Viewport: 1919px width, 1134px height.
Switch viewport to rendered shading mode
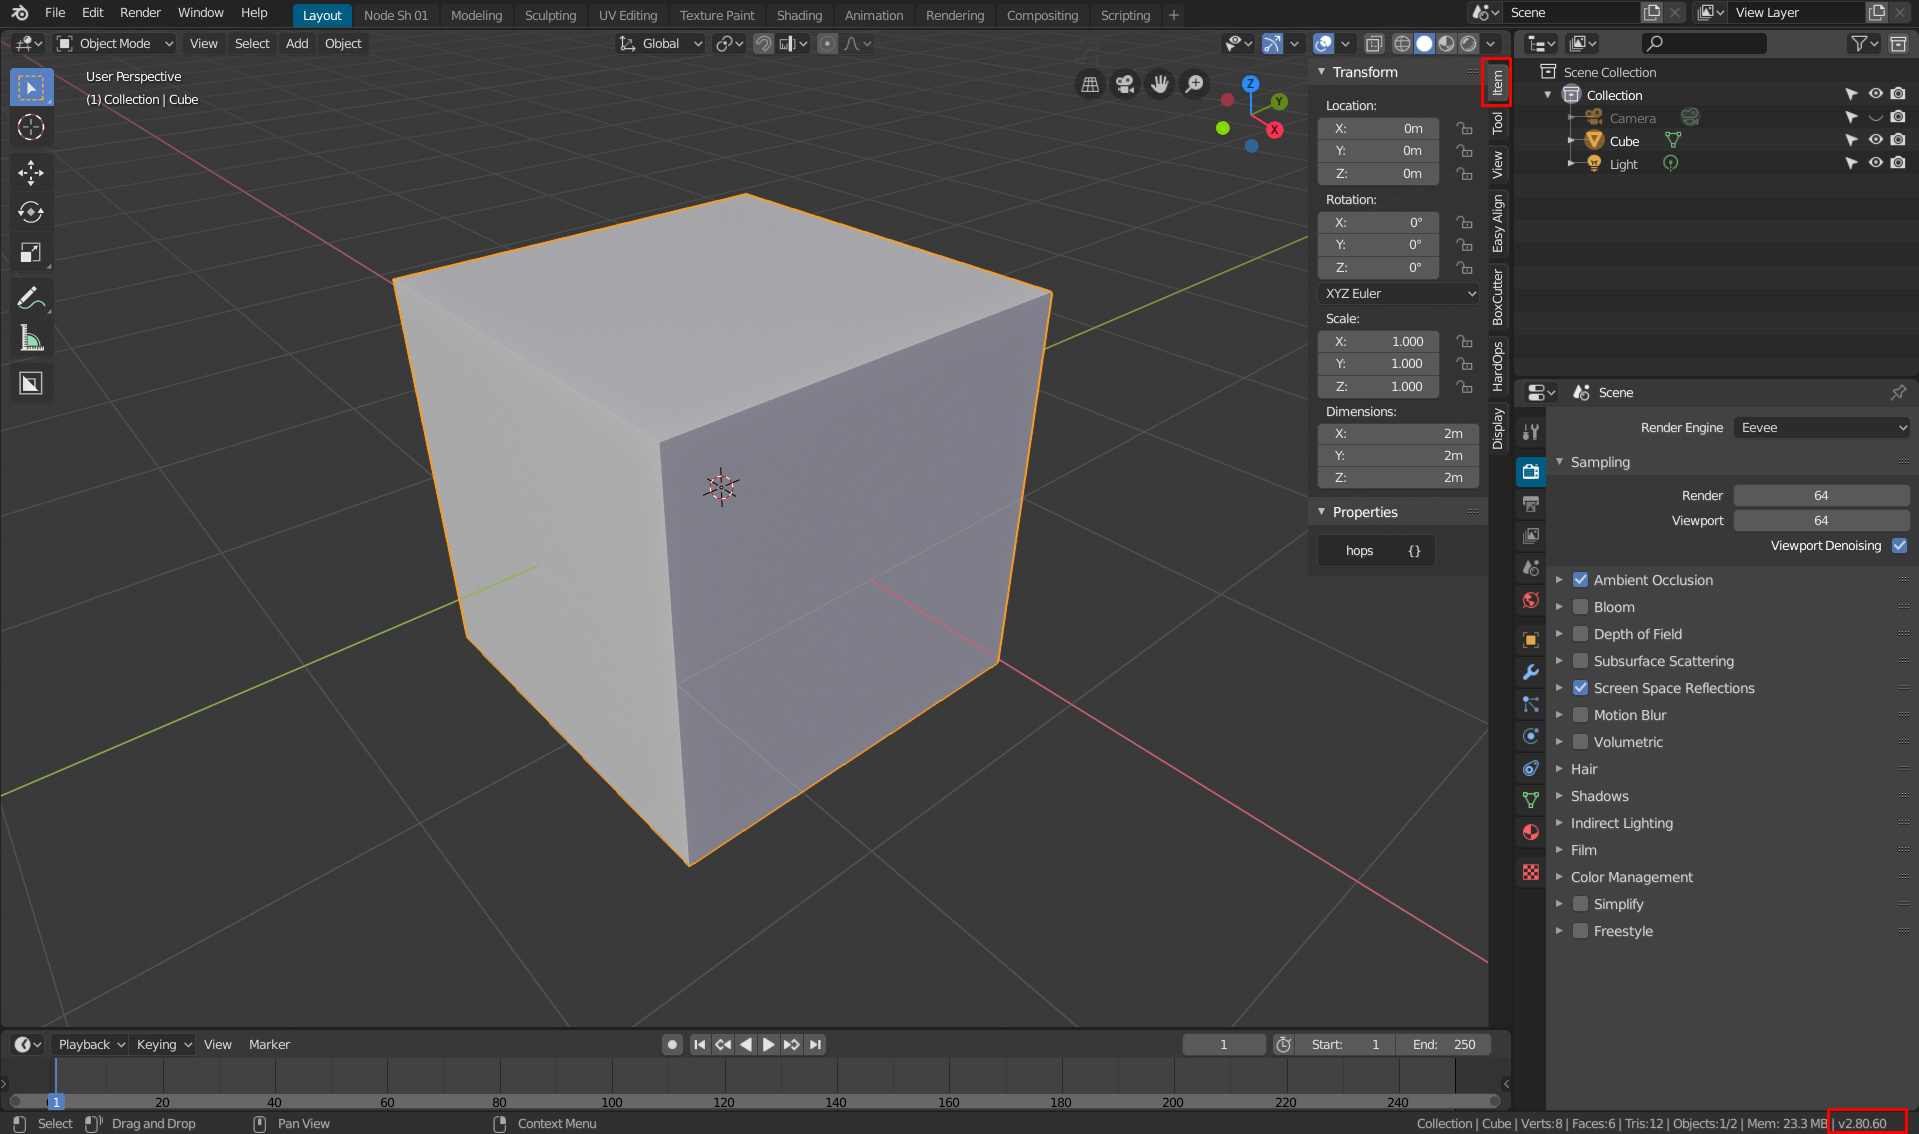click(1468, 43)
